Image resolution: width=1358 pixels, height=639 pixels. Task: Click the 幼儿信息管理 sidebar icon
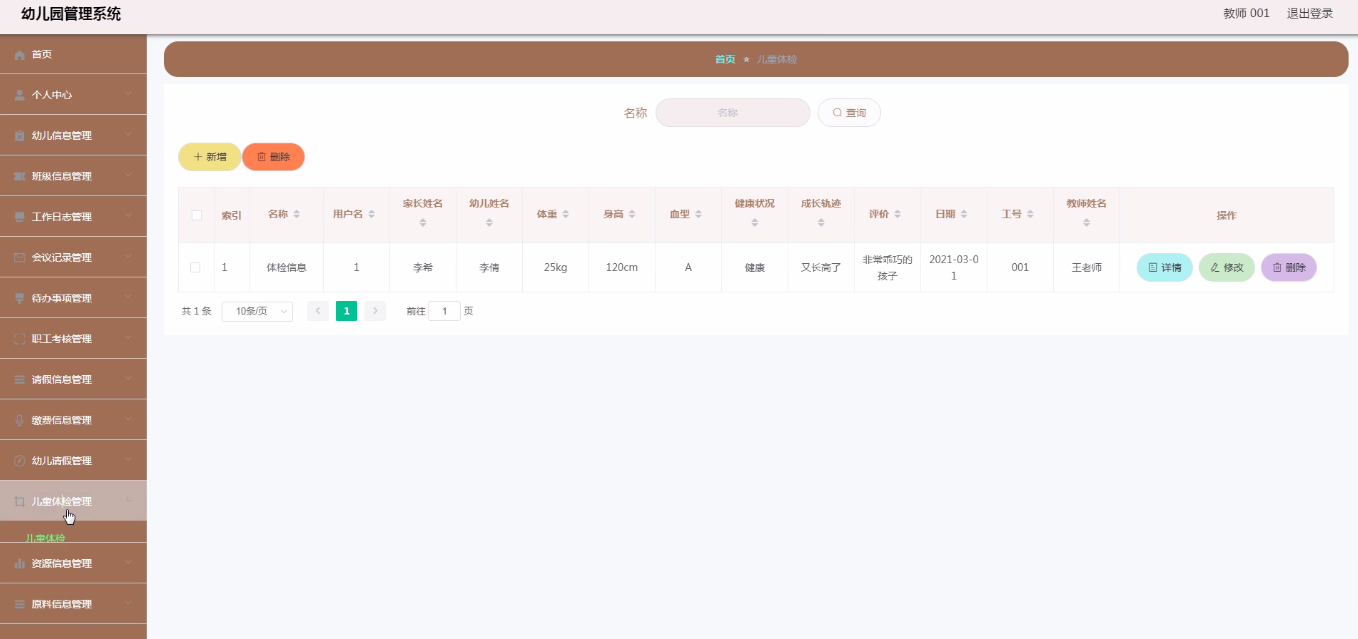19,136
